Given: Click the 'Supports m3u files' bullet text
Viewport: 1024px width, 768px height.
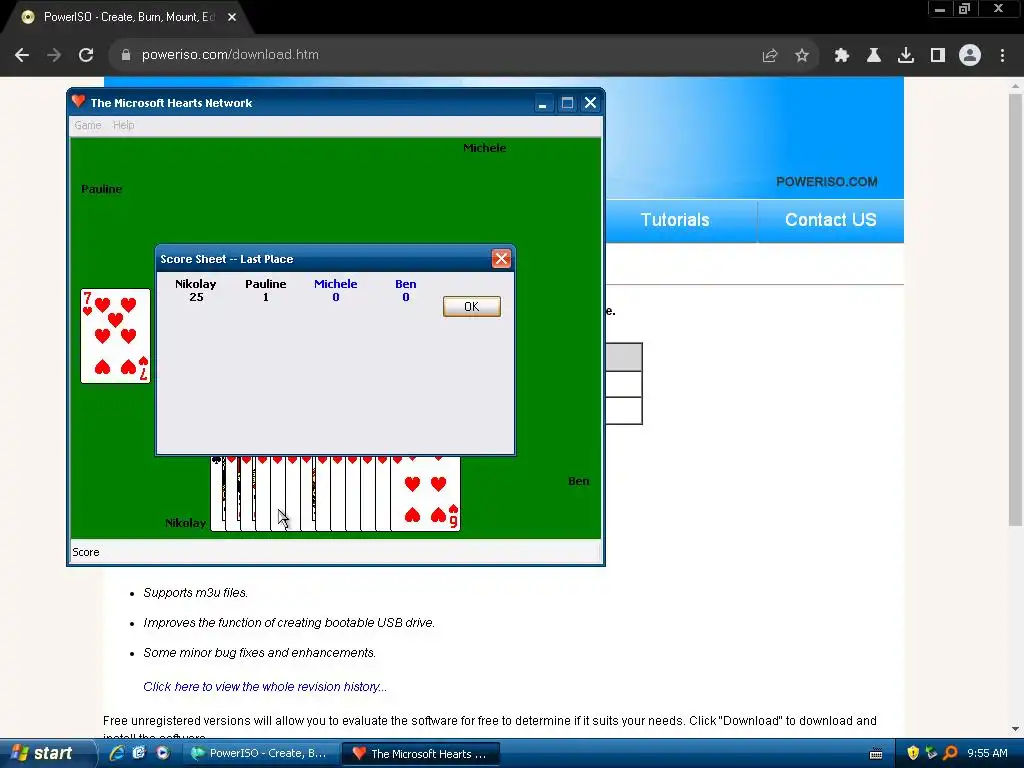Looking at the screenshot, I should tap(195, 593).
